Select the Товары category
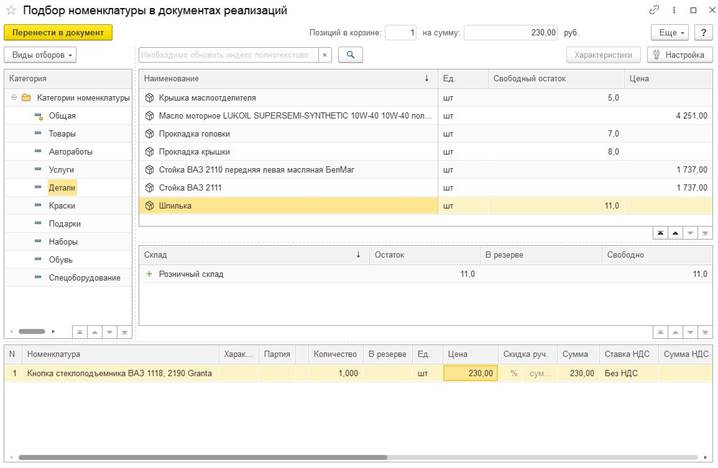718x468 pixels. tap(62, 134)
